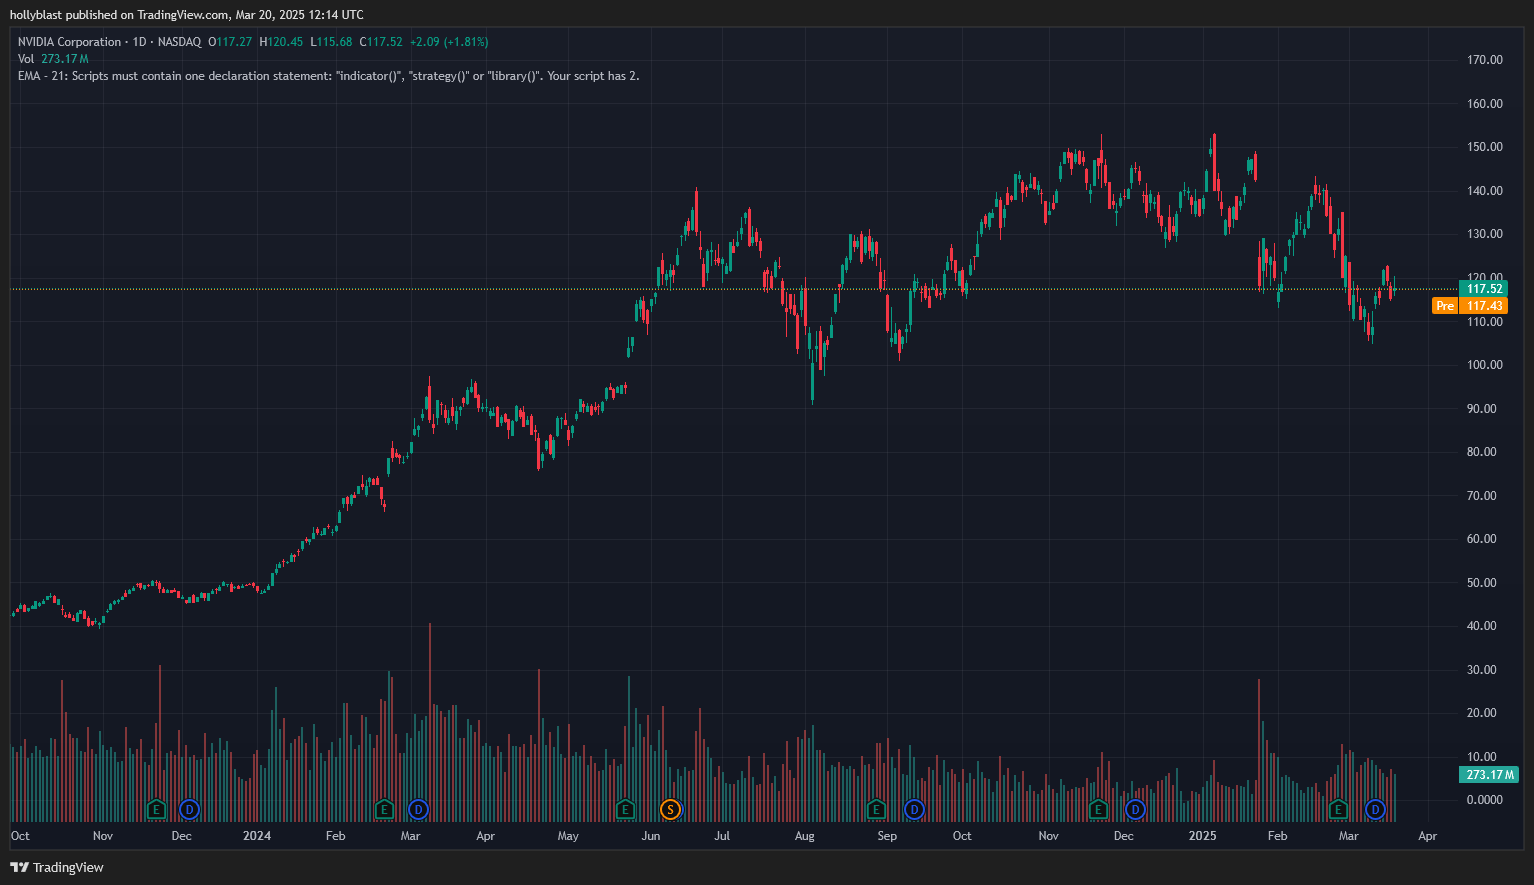Viewport: 1534px width, 885px height.
Task: Click the Sep label on the time axis
Action: 887,836
